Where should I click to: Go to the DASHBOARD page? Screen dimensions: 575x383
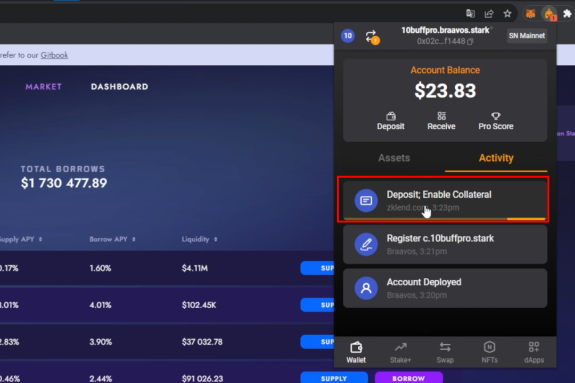[x=120, y=87]
